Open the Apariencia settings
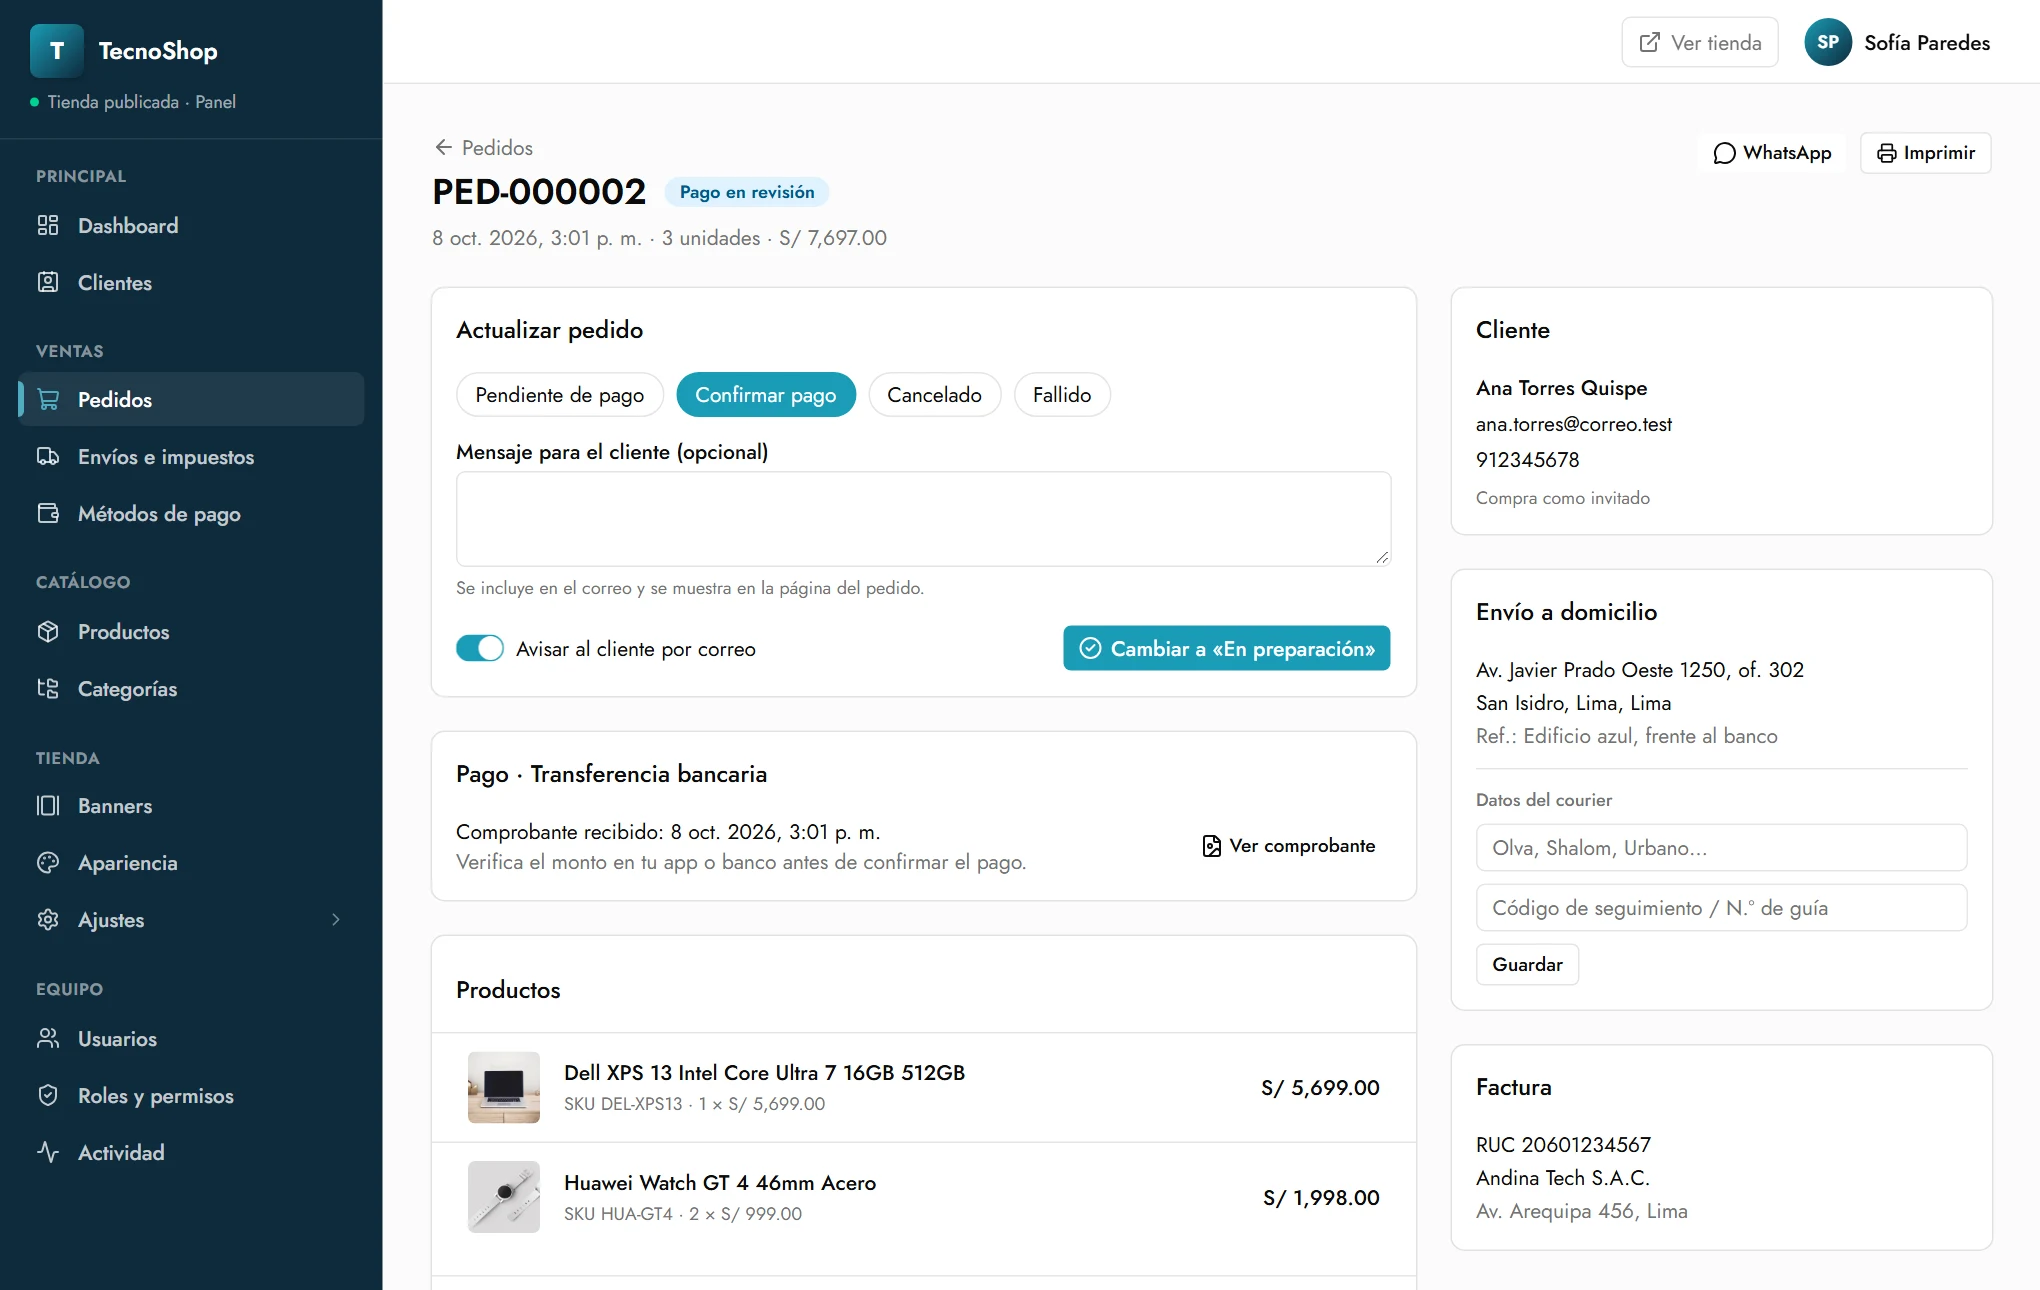This screenshot has width=2040, height=1290. (191, 863)
